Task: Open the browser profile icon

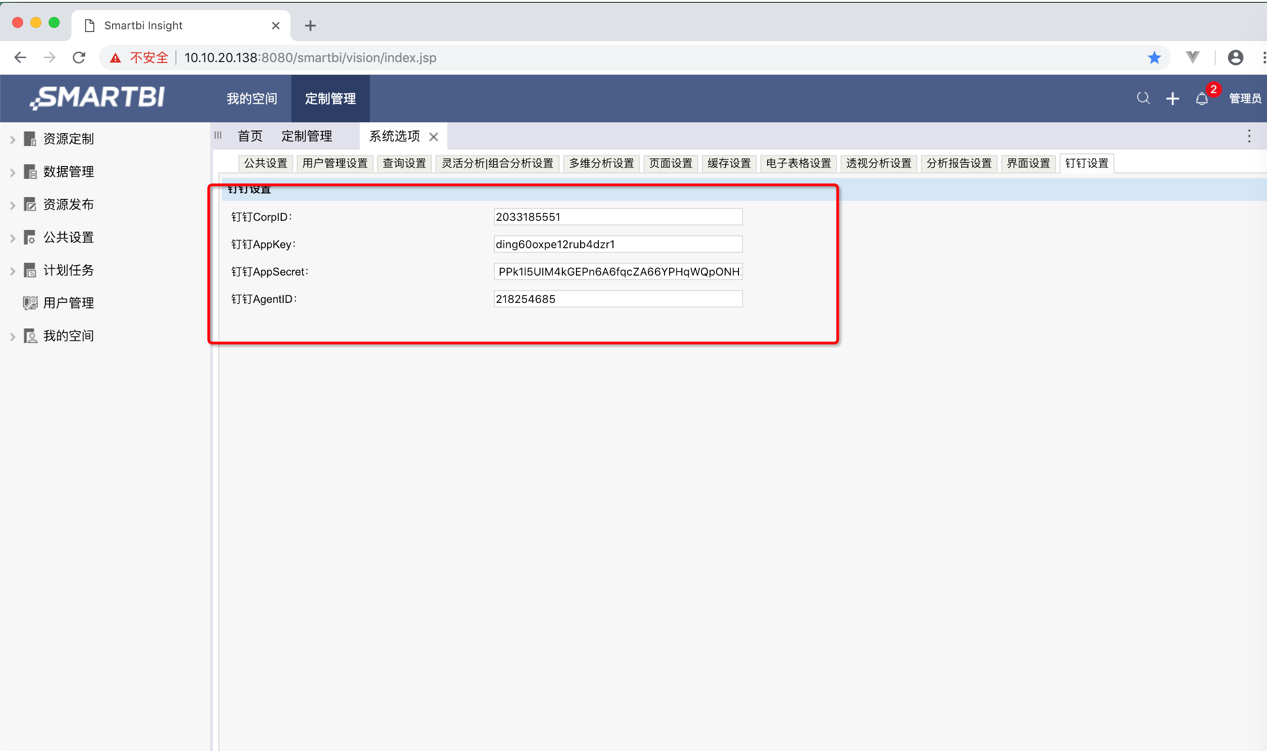Action: [1235, 58]
